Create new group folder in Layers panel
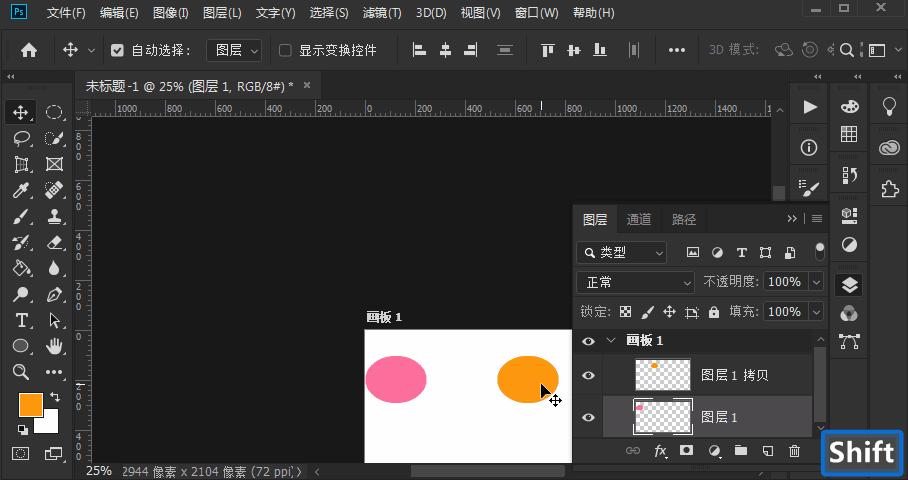 tap(741, 450)
